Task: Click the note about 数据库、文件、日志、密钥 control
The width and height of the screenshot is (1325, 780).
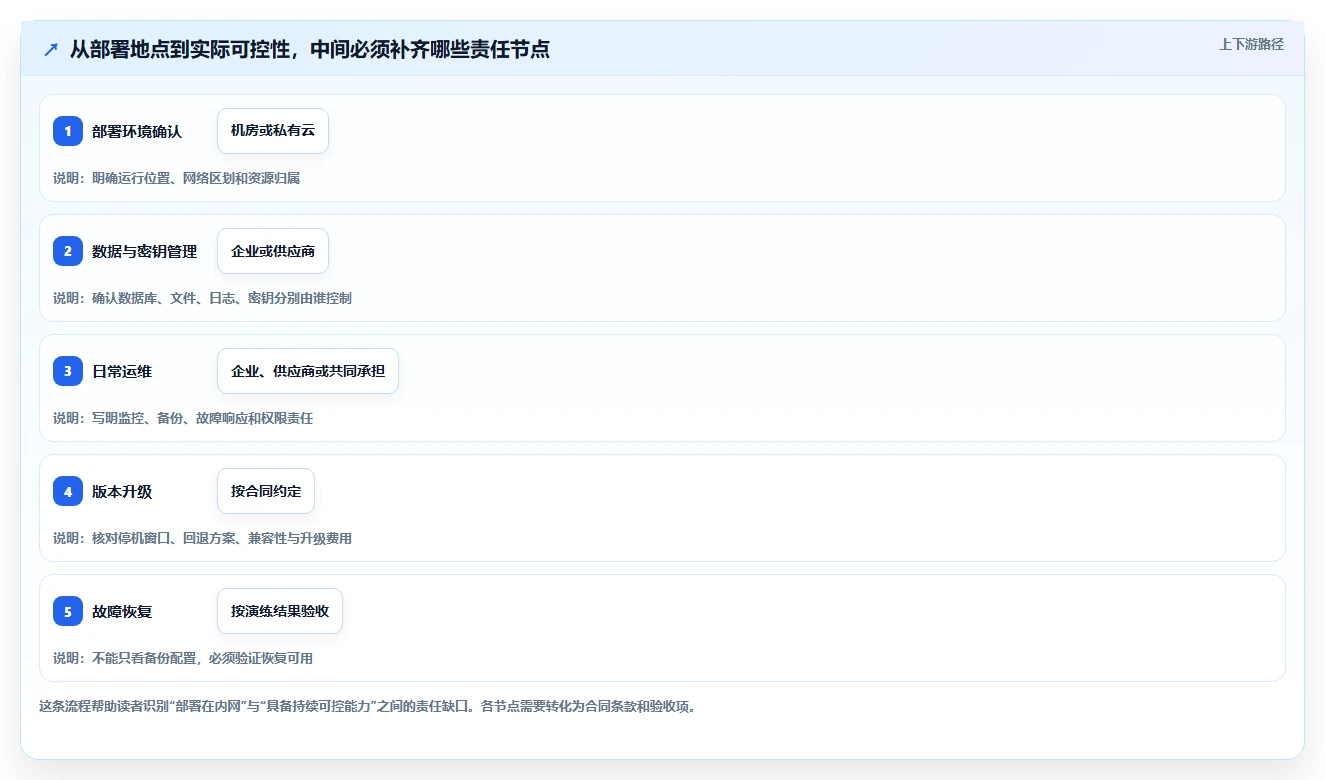Action: pos(202,298)
